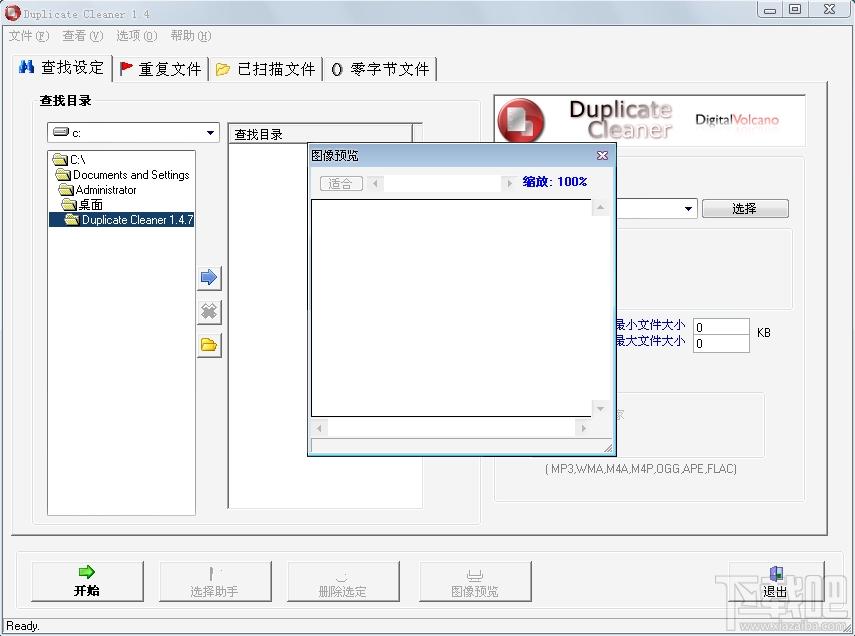The width and height of the screenshot is (855, 636).
Task: Open the 选项(O) menu
Action: (136, 36)
